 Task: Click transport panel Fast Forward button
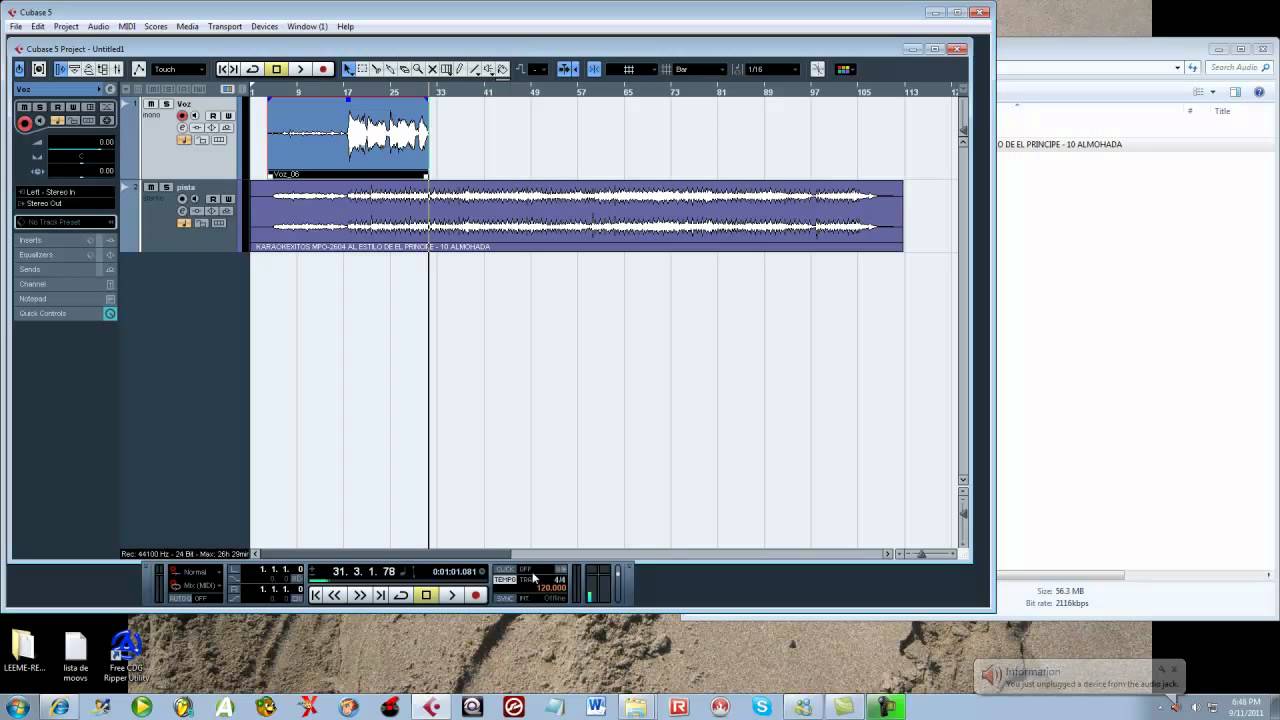[360, 595]
